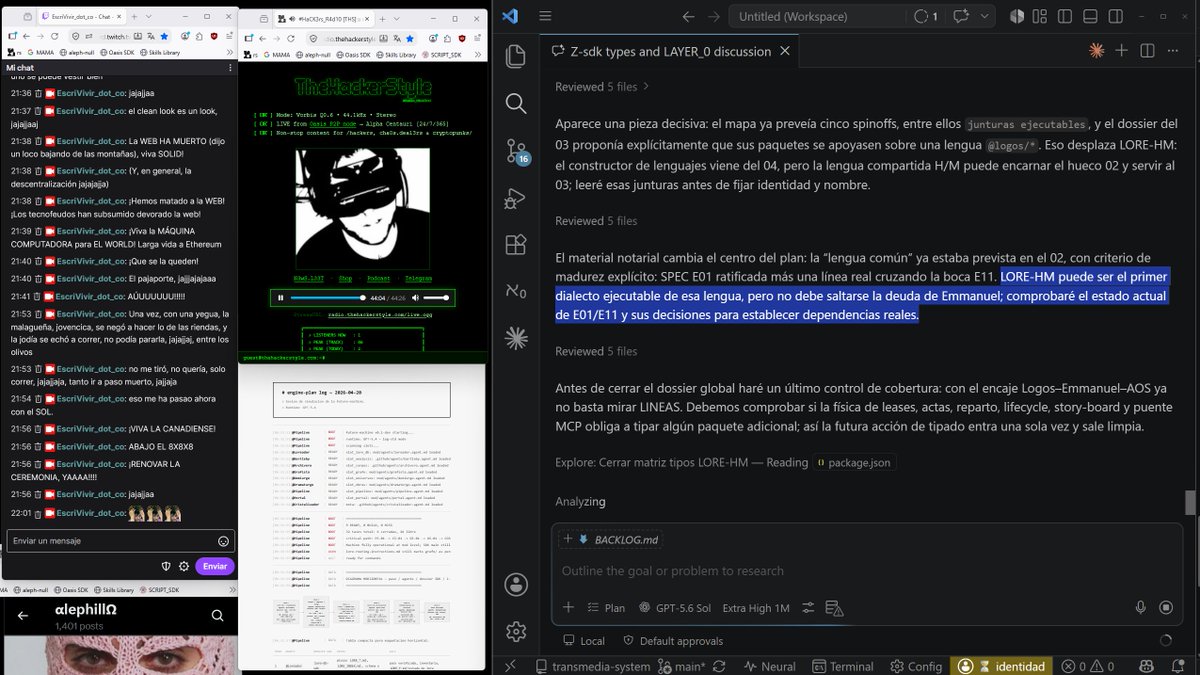Start a new chat with plus icon
The width and height of the screenshot is (1200, 675).
click(x=1121, y=51)
